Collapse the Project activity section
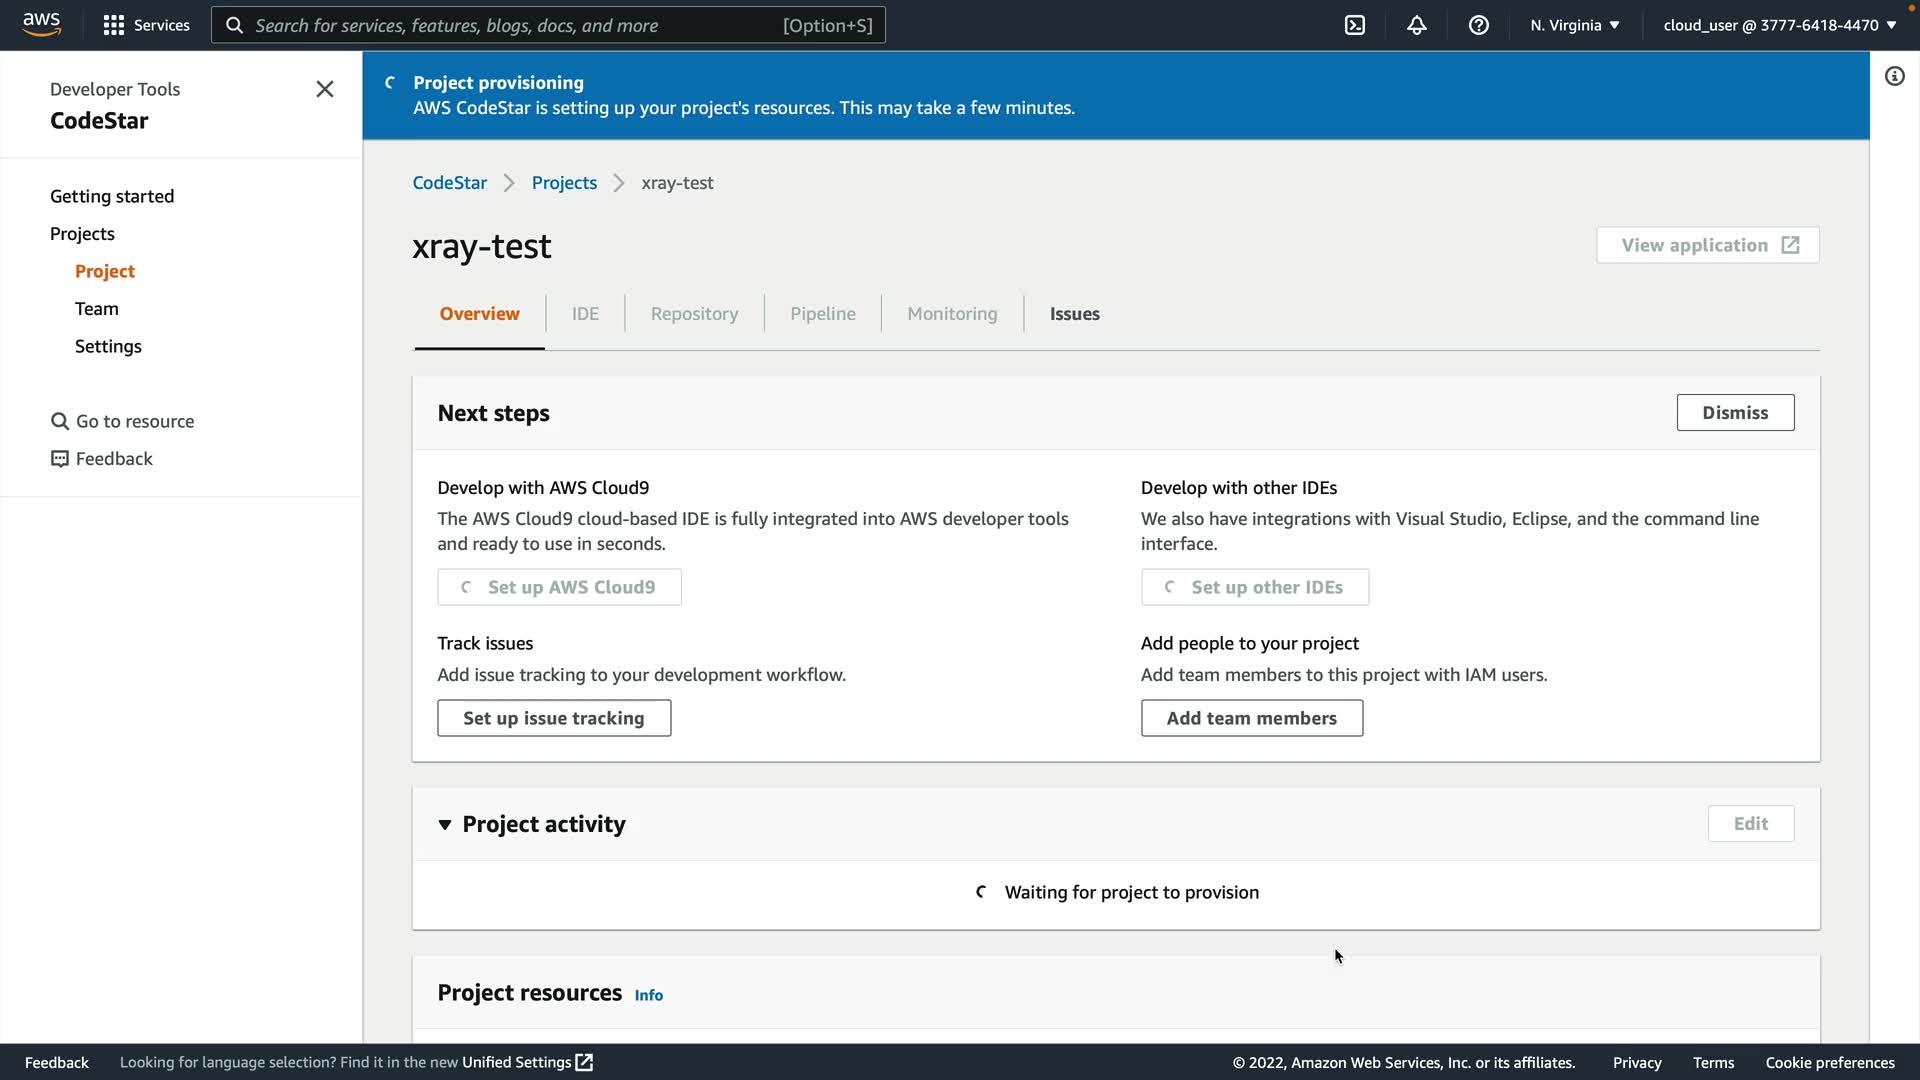1920x1080 pixels. coord(445,824)
